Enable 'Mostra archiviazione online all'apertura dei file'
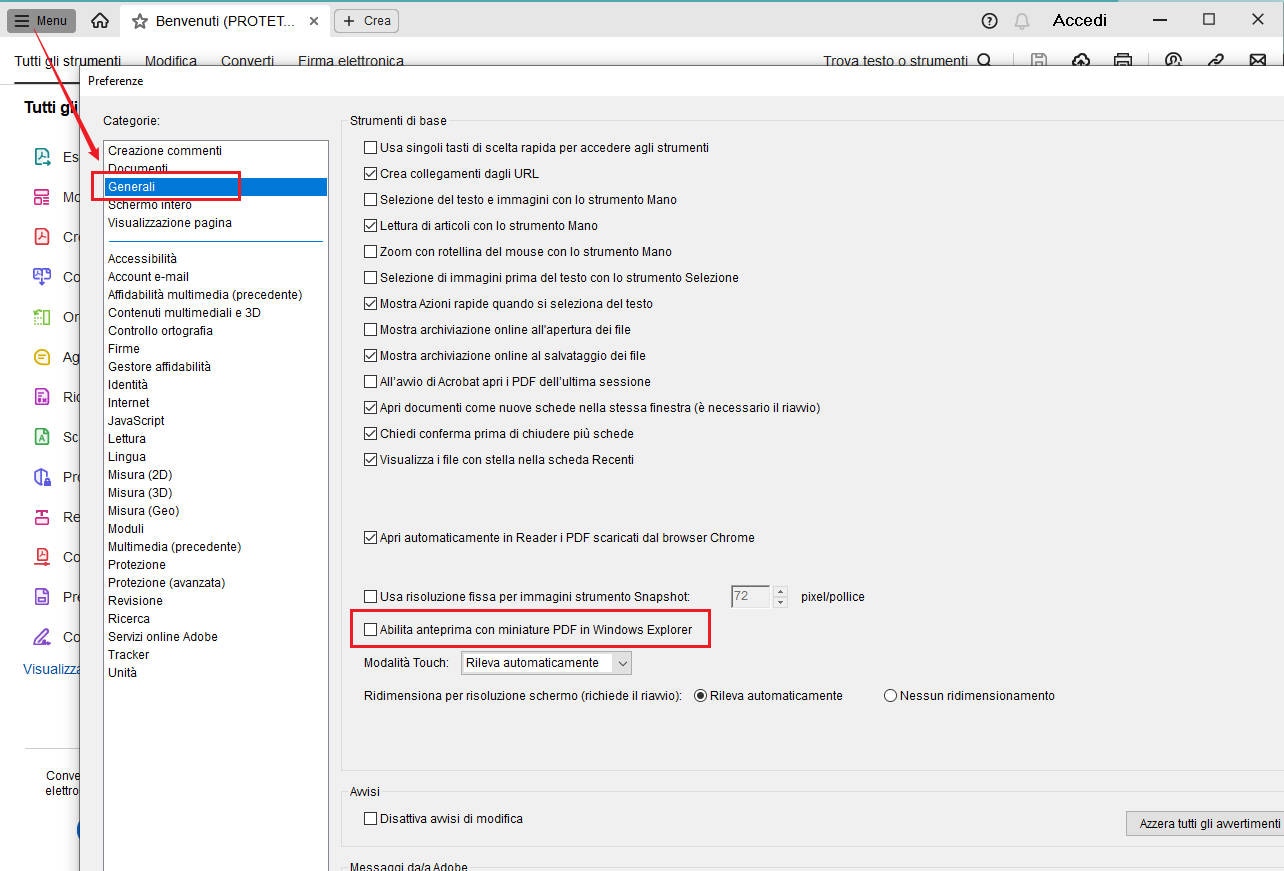Viewport: 1284px width, 871px height. [x=371, y=330]
